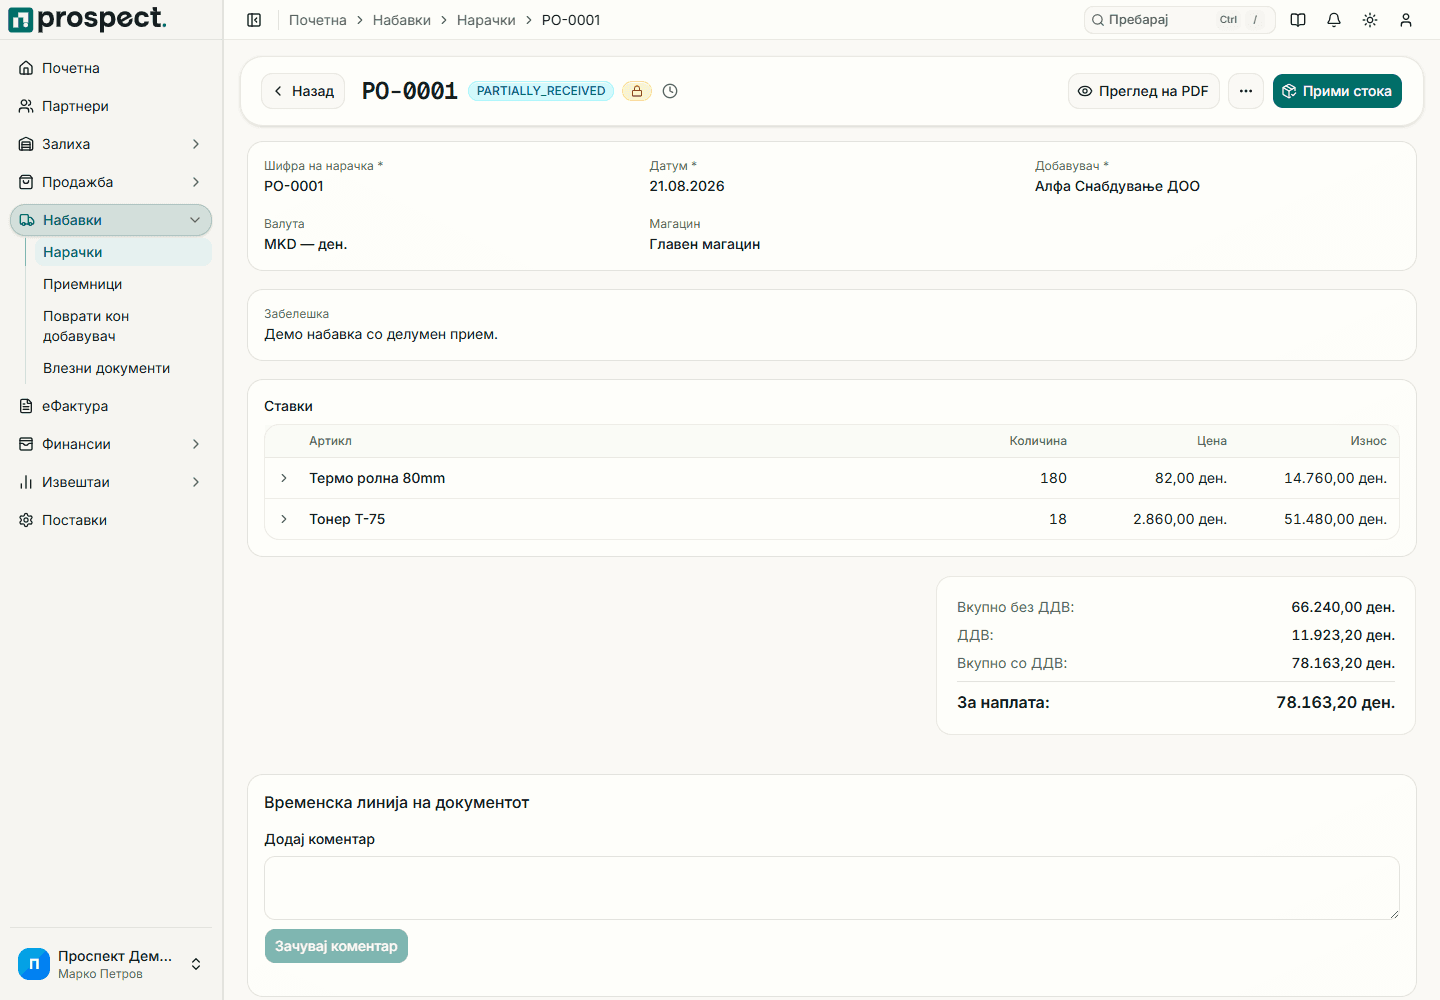Expand the Залиха submenu chevron
The height and width of the screenshot is (1000, 1440).
tap(196, 144)
